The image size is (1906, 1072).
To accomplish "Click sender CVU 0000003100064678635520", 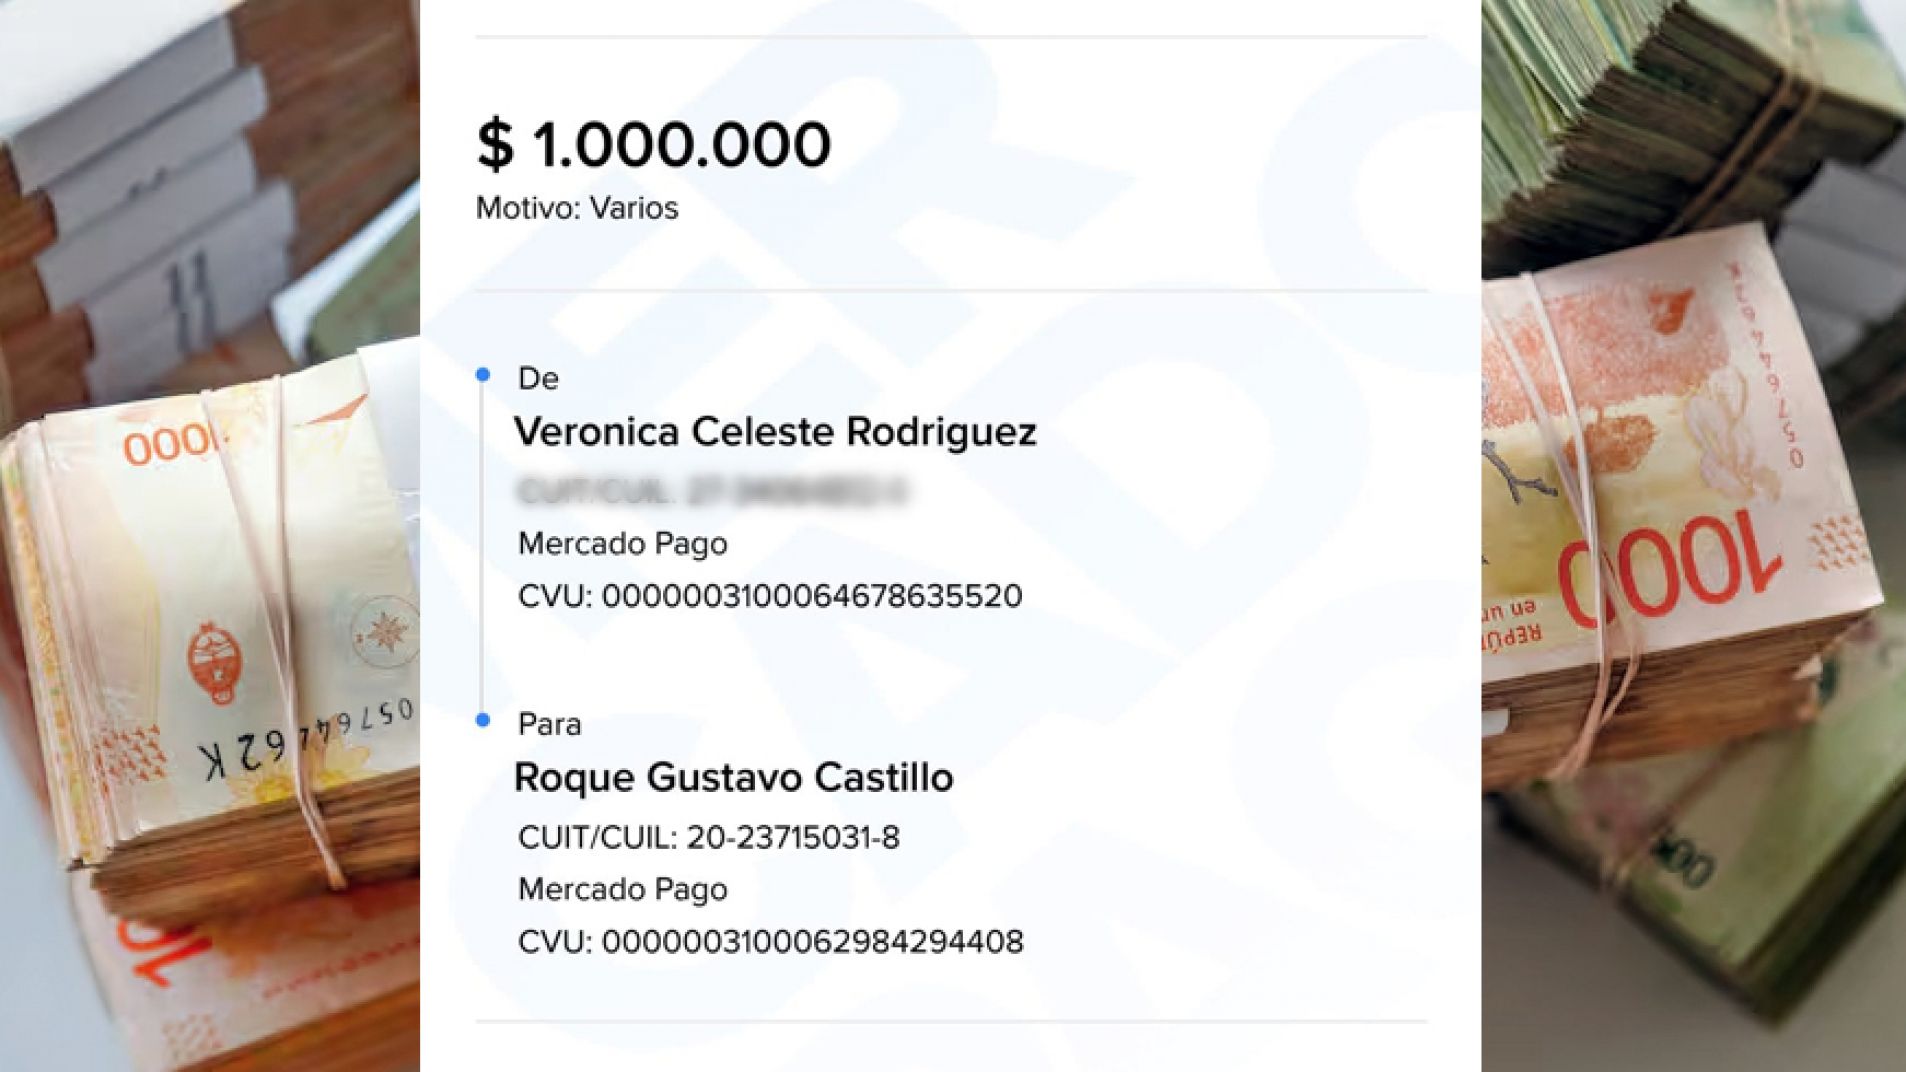I will [769, 594].
